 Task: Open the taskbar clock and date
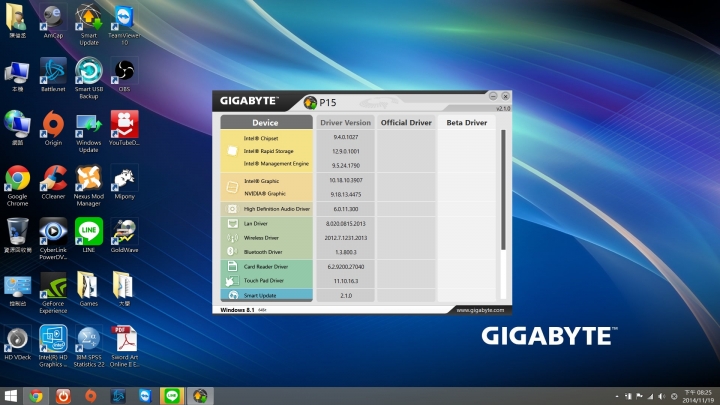[x=698, y=396]
